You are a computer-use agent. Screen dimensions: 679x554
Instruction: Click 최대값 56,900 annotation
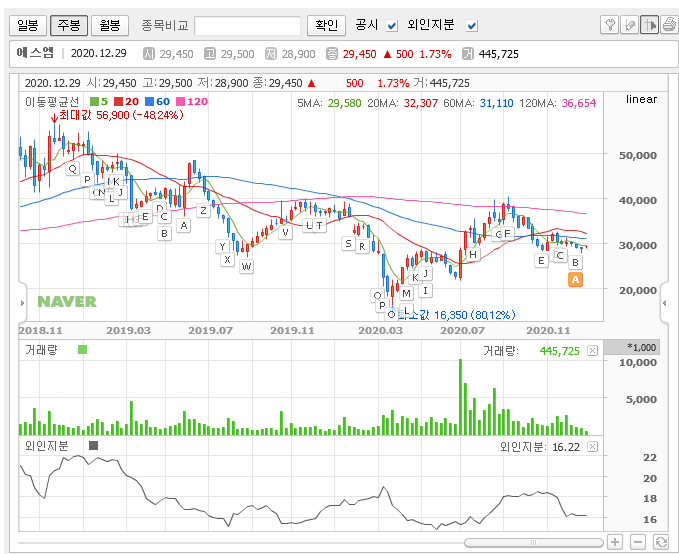pos(121,115)
